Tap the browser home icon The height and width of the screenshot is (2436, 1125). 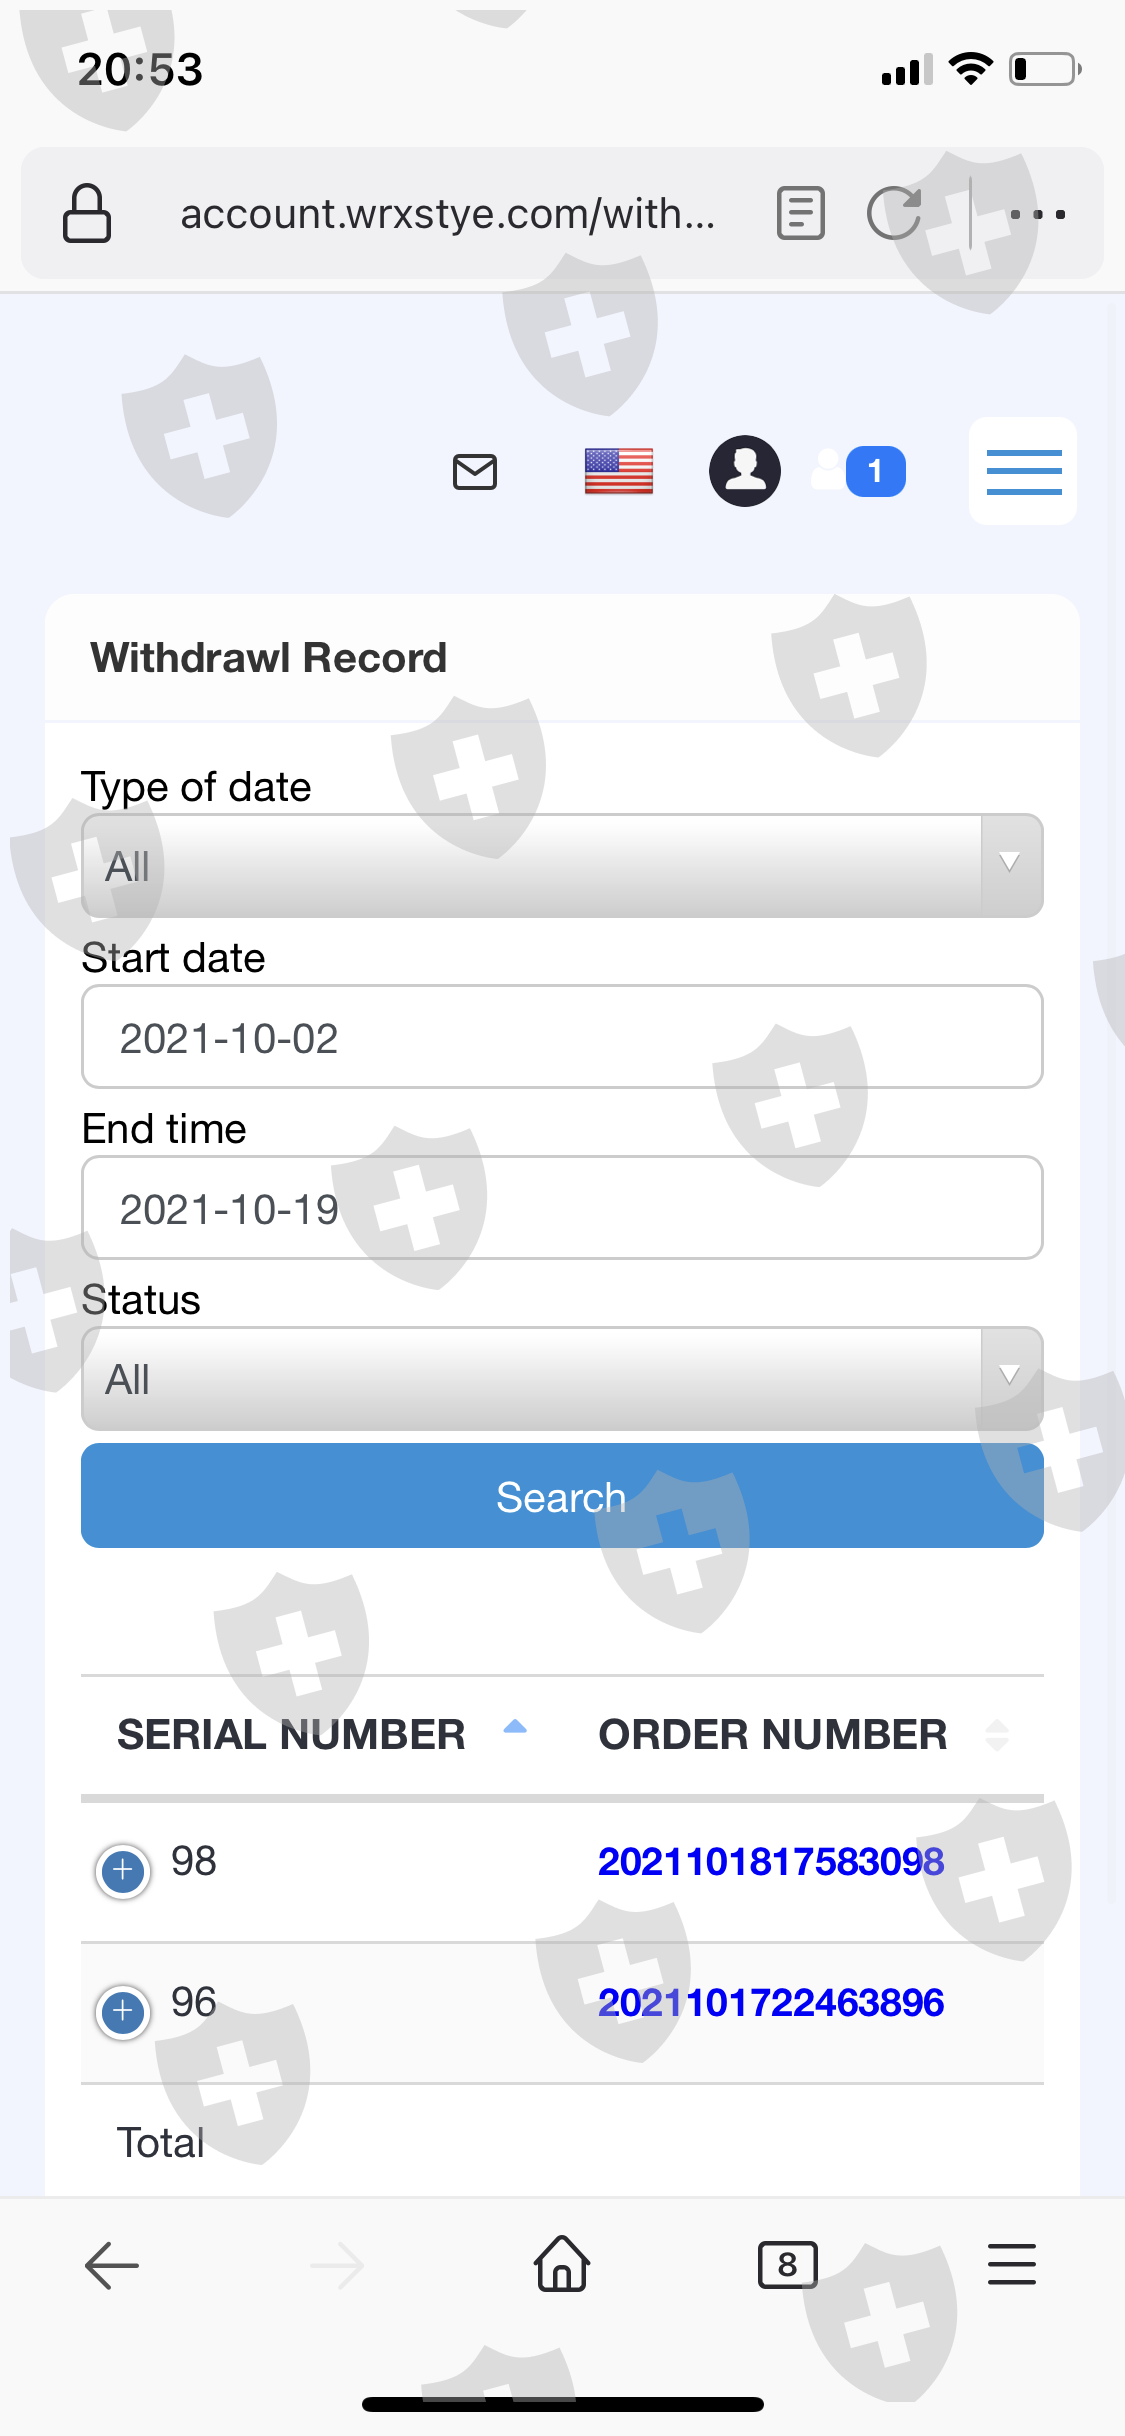[x=562, y=2264]
